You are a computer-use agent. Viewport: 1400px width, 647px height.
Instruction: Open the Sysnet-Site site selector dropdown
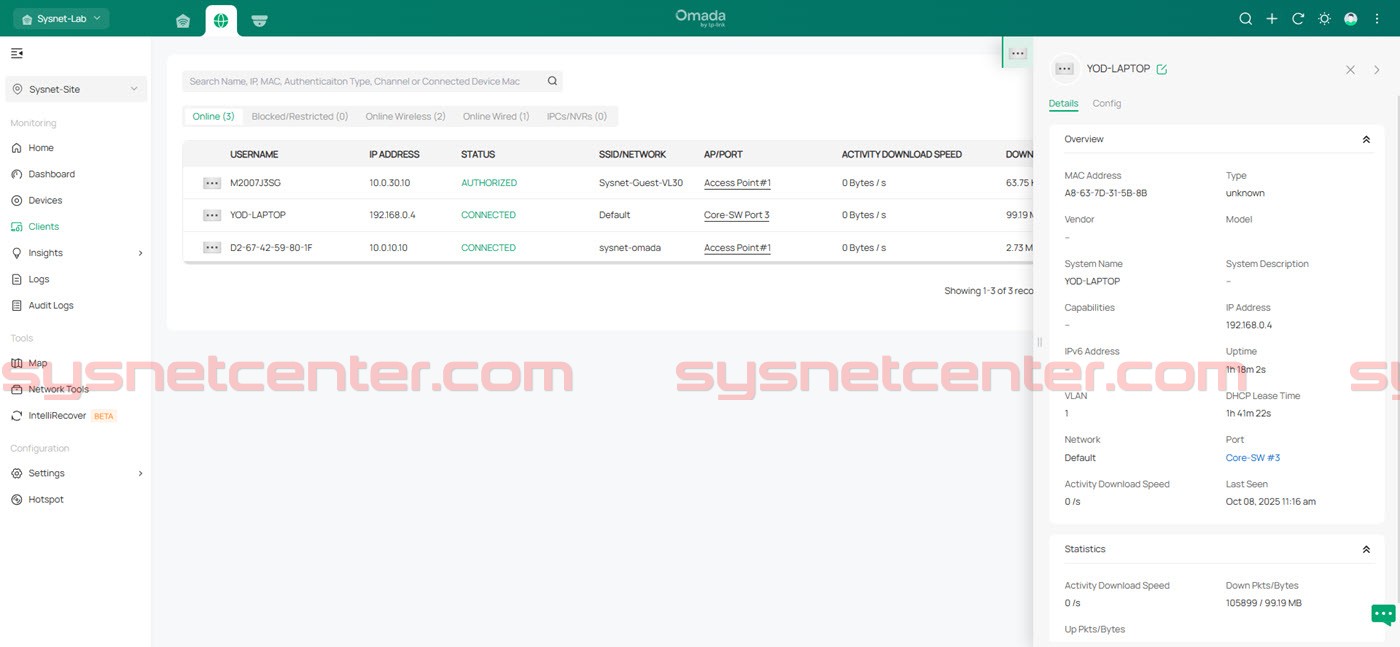click(x=76, y=89)
